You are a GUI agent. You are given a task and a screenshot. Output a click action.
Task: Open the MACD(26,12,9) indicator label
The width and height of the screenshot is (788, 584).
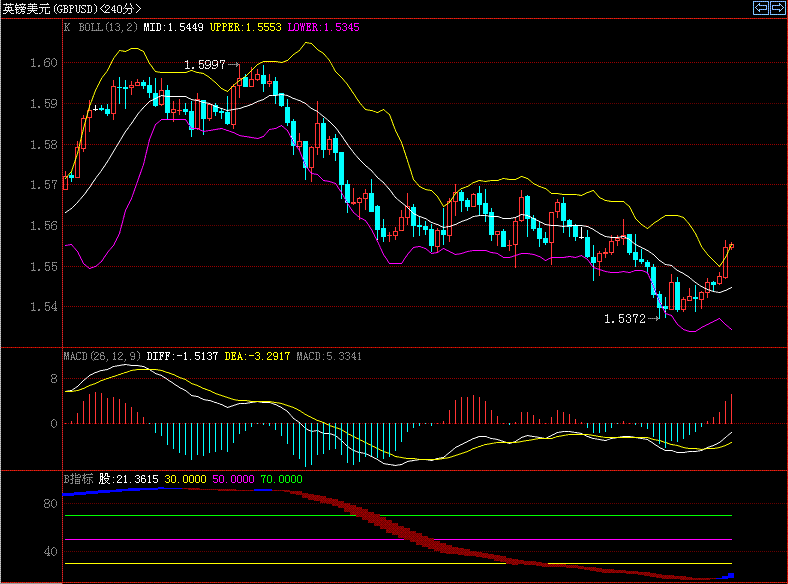pyautogui.click(x=103, y=355)
